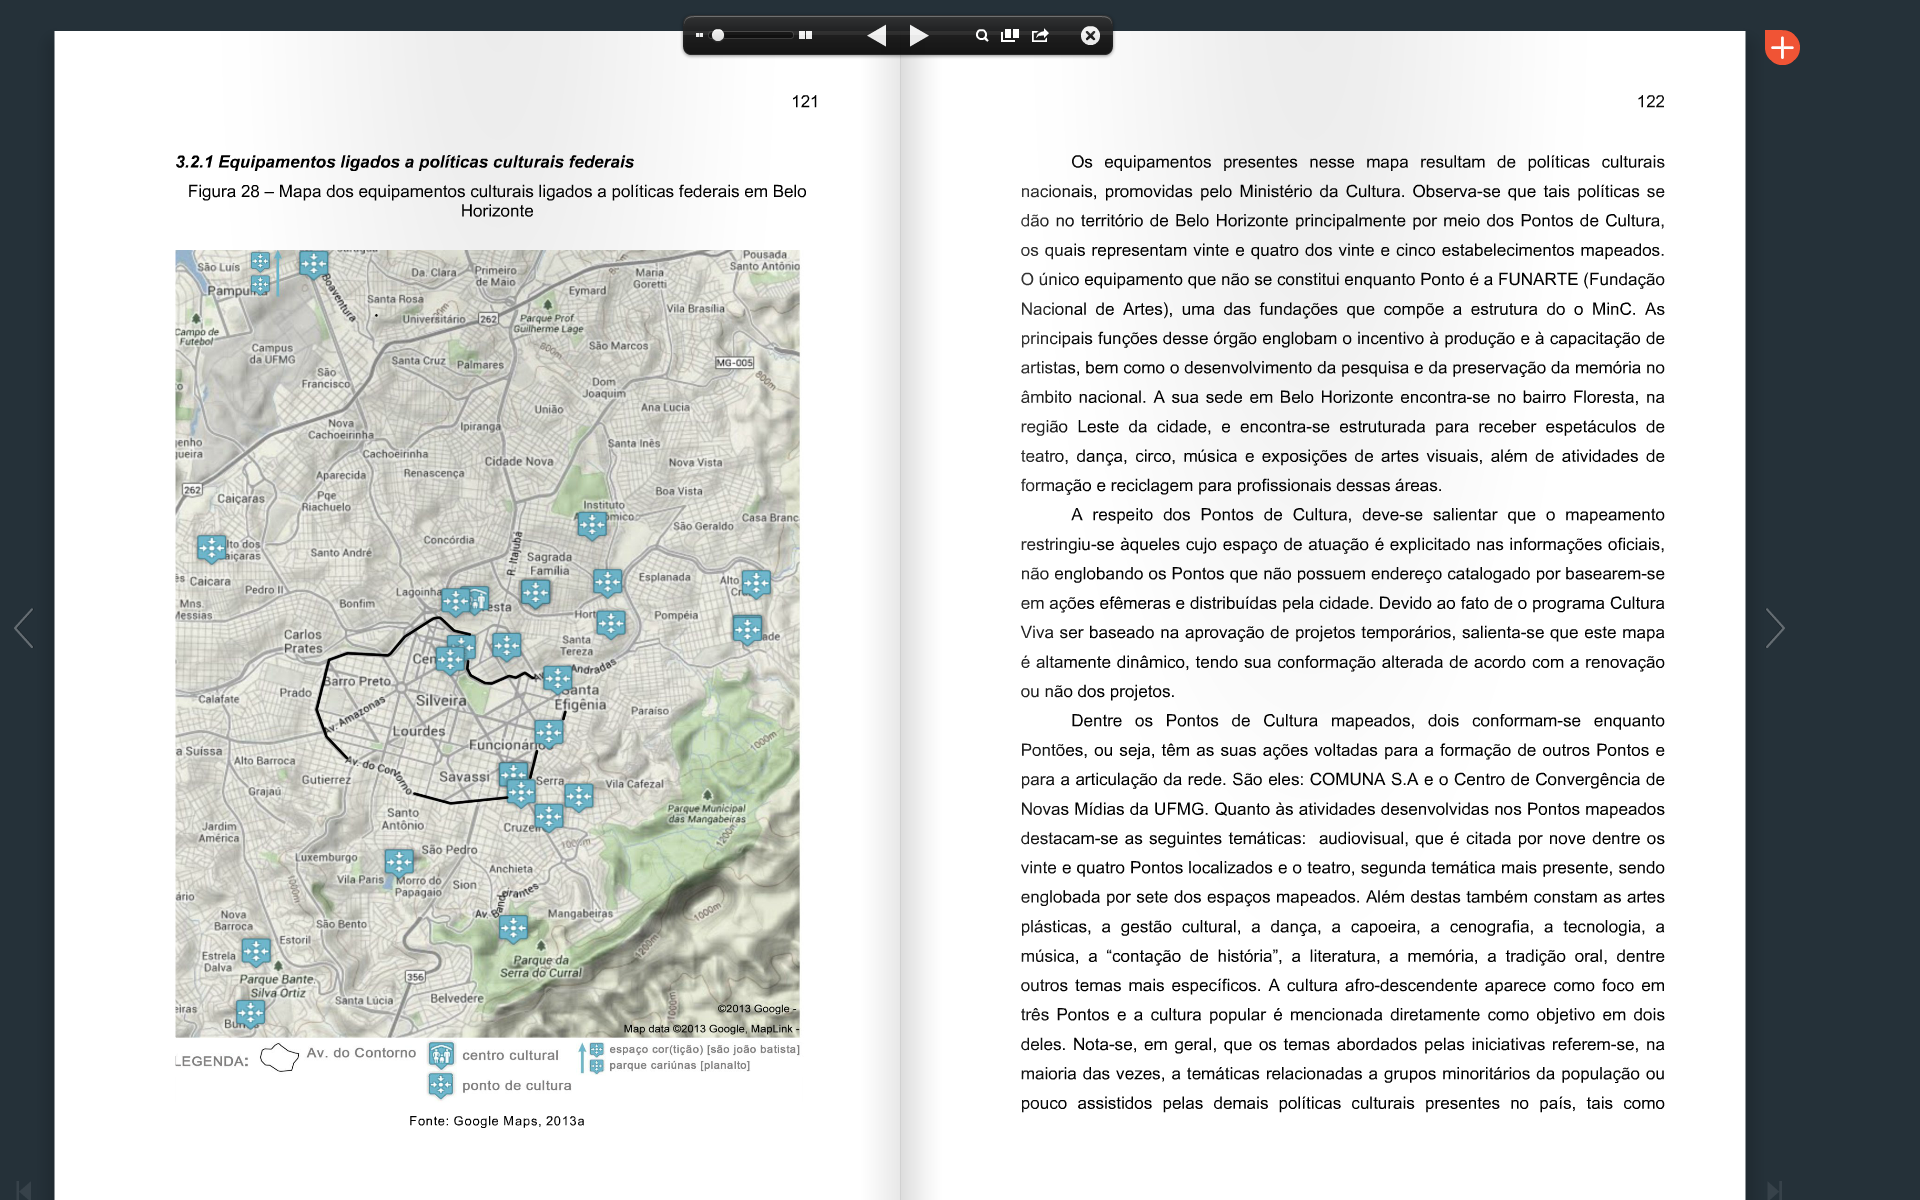Flip back with left edge chevron
Viewport: 1920px width, 1200px height.
(24, 628)
